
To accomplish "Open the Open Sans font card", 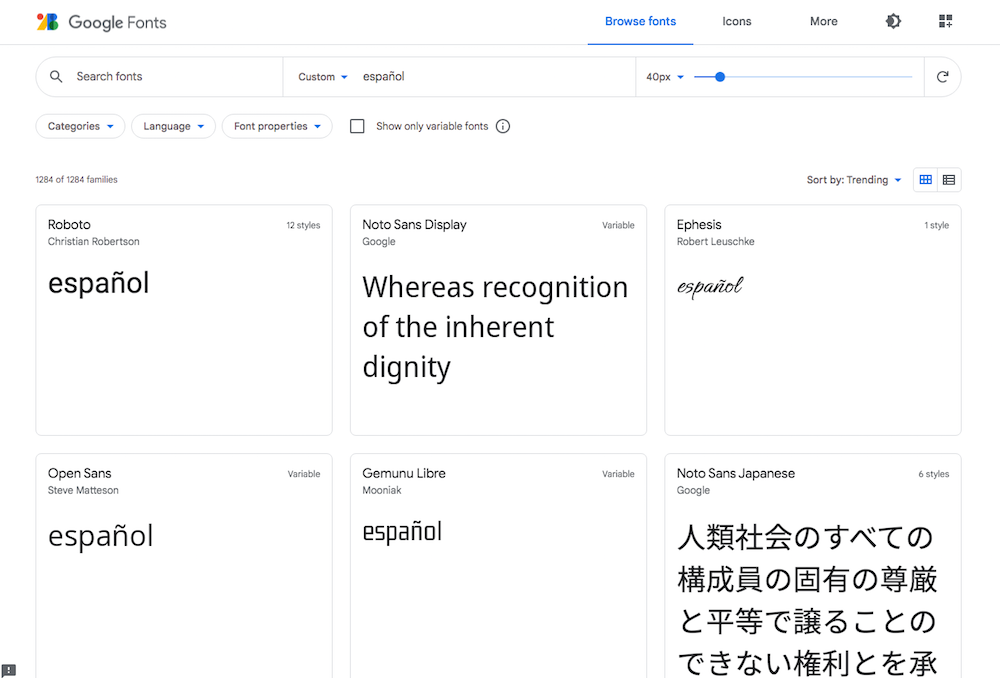I will 184,565.
